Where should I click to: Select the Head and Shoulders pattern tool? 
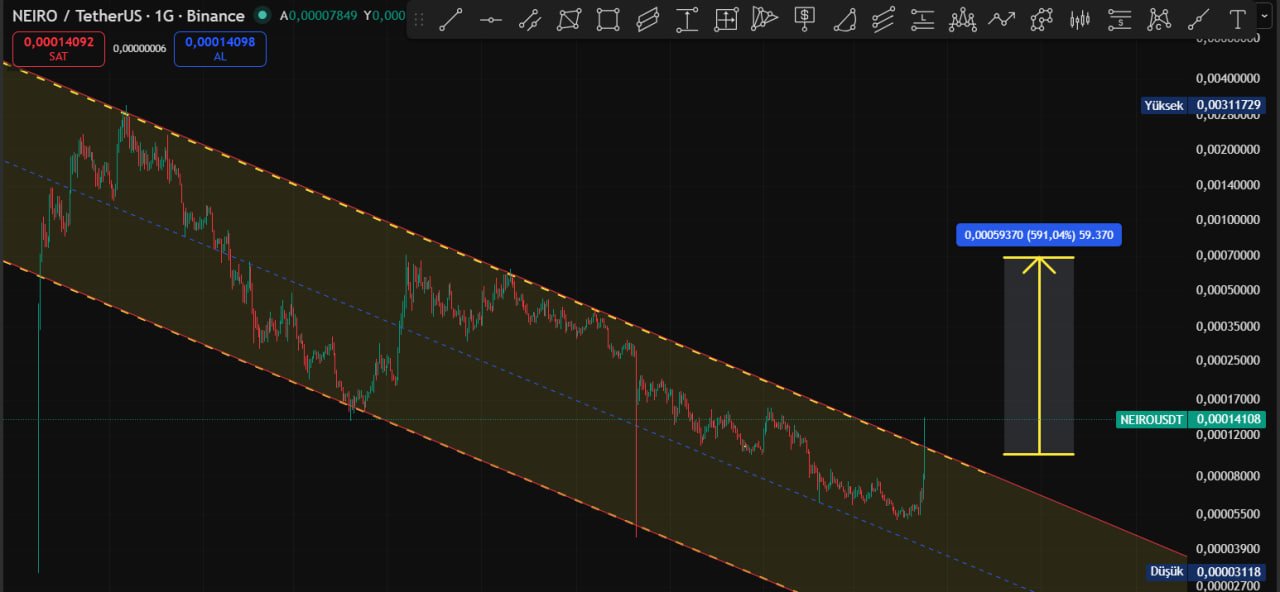tap(962, 19)
